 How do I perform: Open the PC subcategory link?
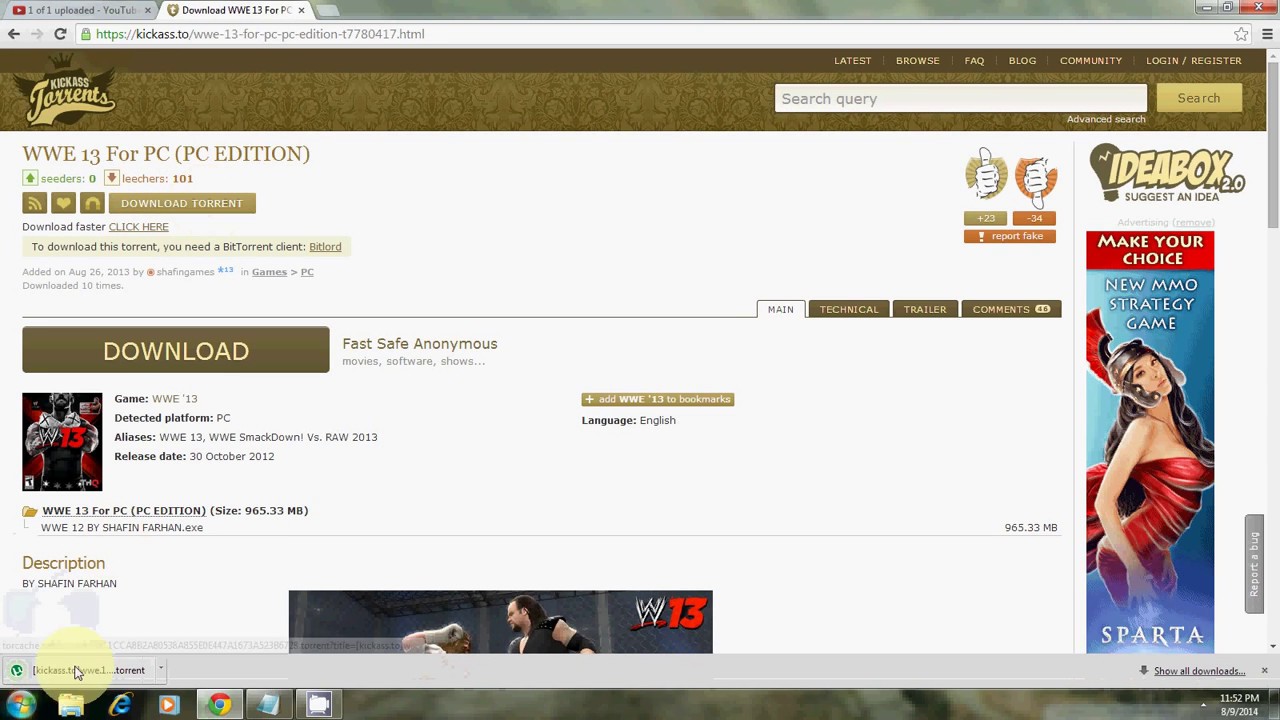coord(307,272)
